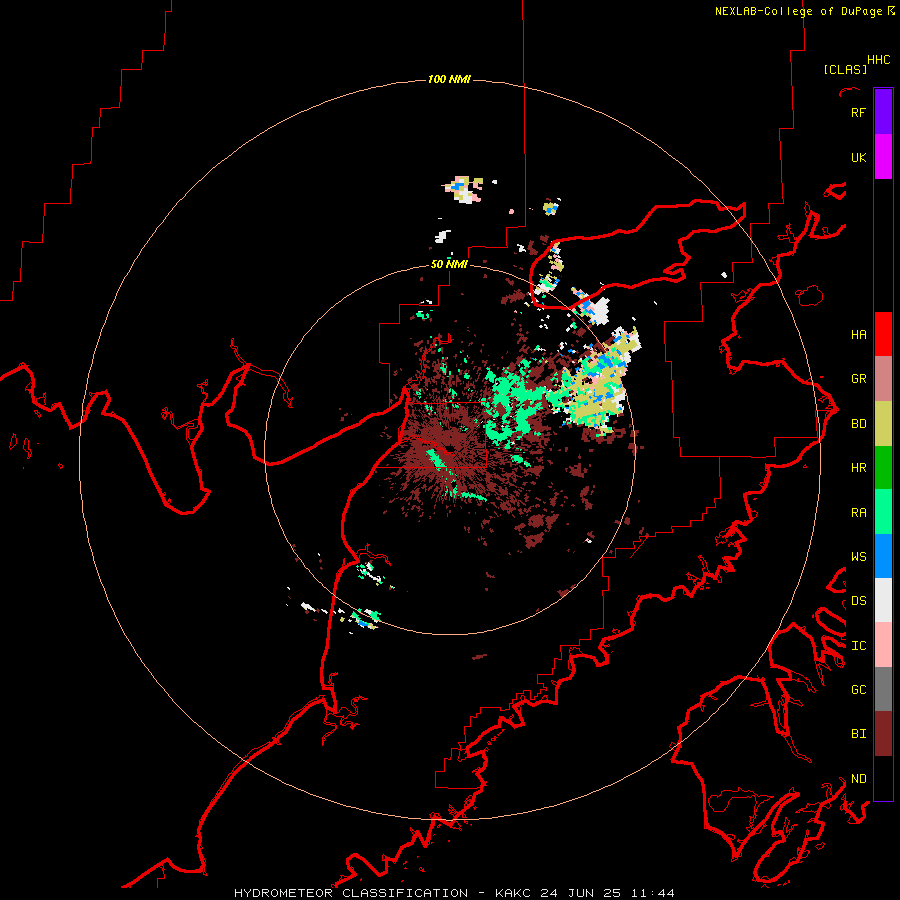Image resolution: width=900 pixels, height=900 pixels.
Task: Click the HHC product label
Action: tap(879, 60)
